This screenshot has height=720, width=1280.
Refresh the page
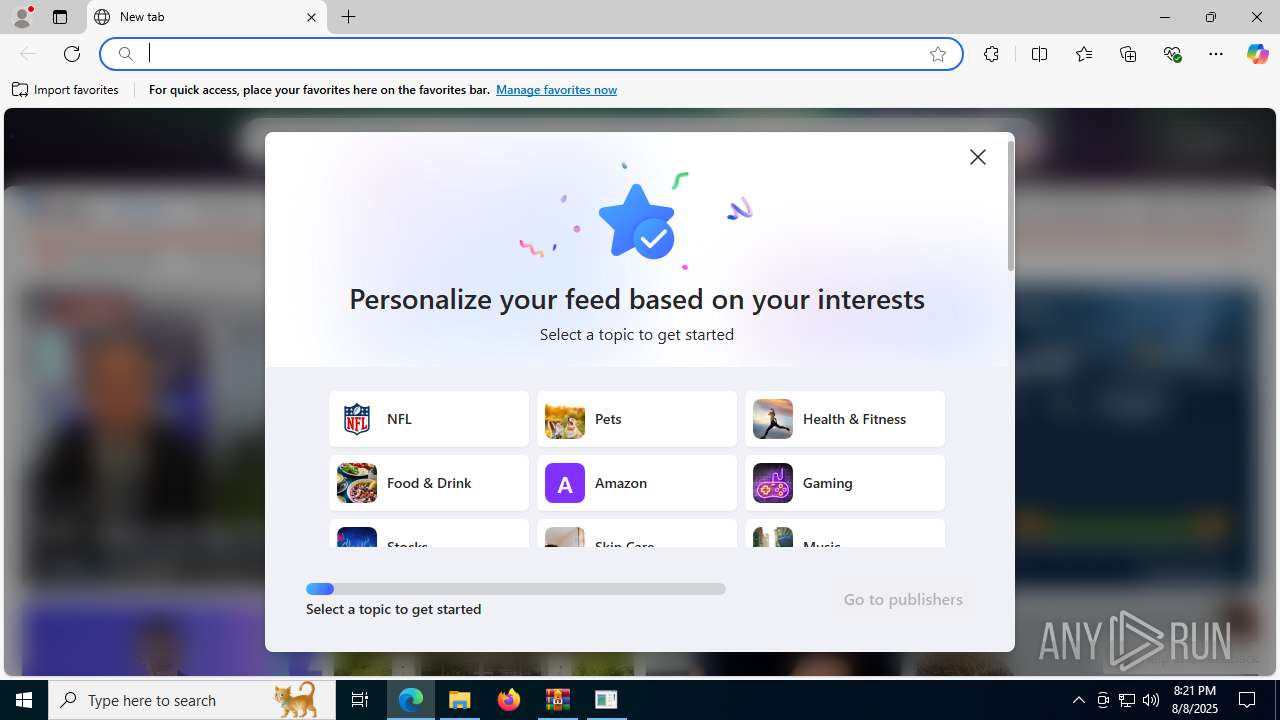[x=72, y=54]
